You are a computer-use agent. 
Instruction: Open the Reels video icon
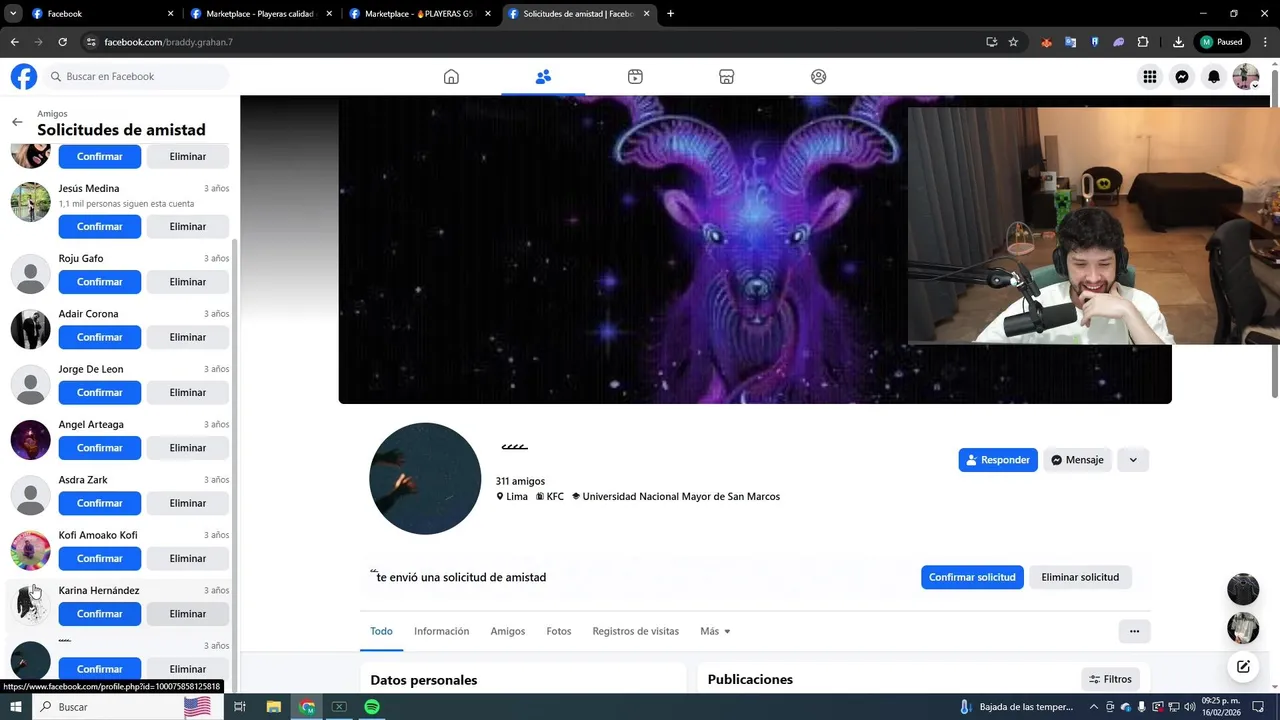coord(635,77)
